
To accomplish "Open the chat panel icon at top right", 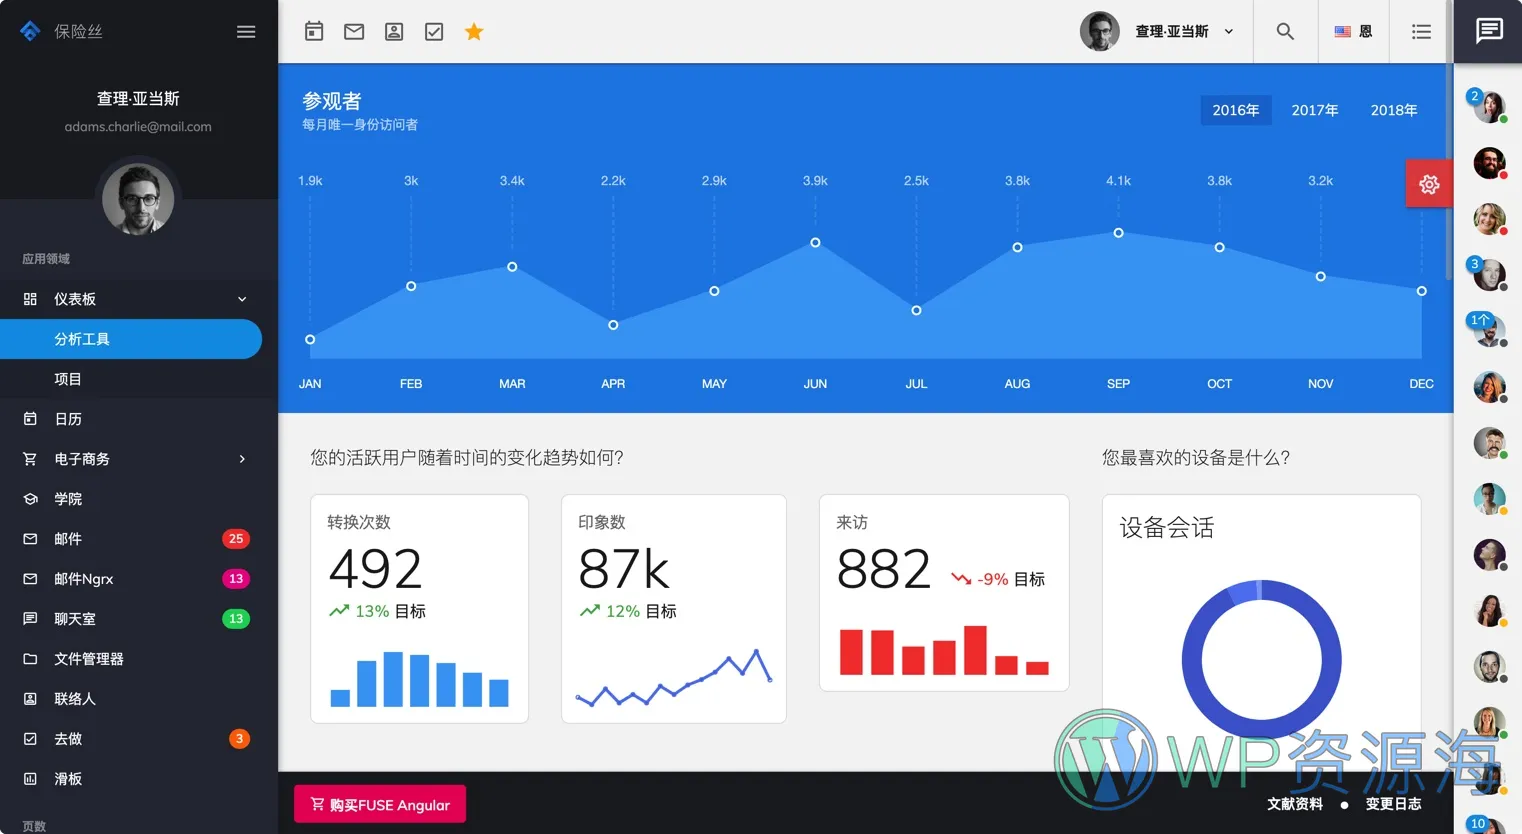I will click(x=1489, y=31).
